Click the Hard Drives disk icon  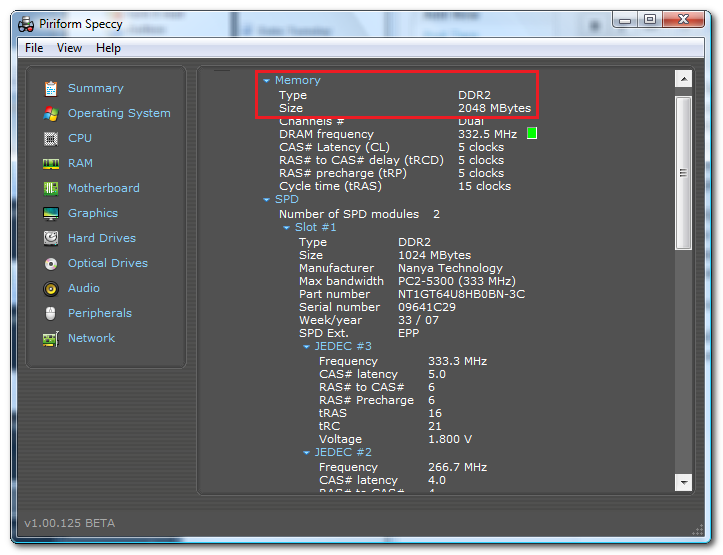coord(51,238)
